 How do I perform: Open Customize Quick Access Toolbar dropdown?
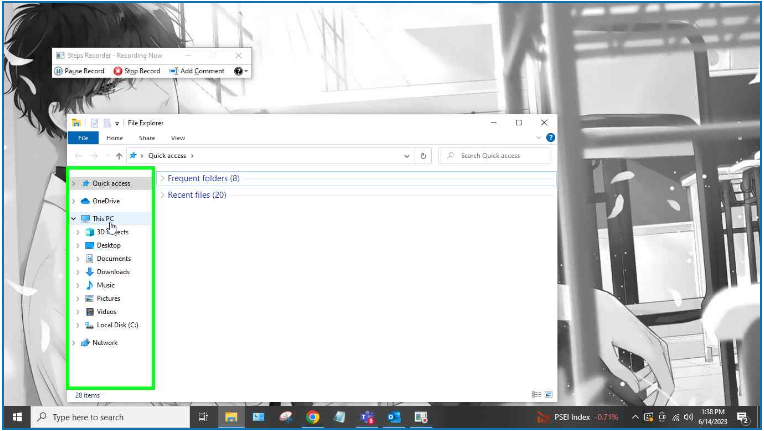click(117, 124)
